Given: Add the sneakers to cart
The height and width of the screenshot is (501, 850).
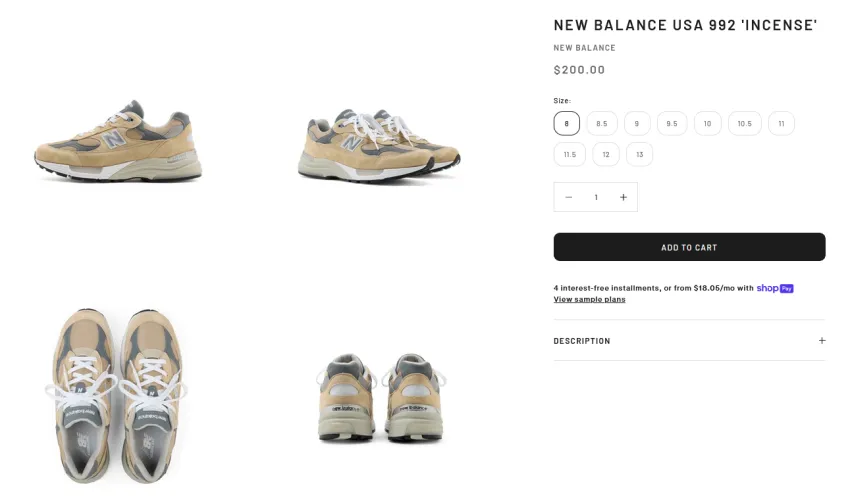Looking at the screenshot, I should tap(689, 247).
